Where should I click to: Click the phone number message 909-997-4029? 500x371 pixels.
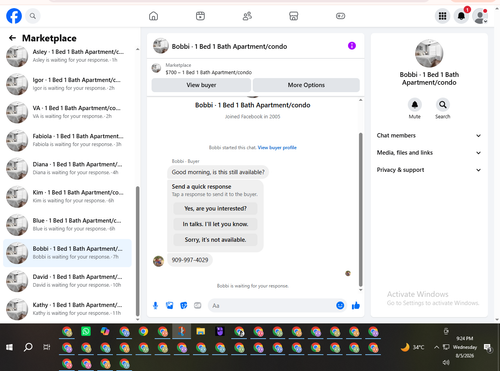190,260
